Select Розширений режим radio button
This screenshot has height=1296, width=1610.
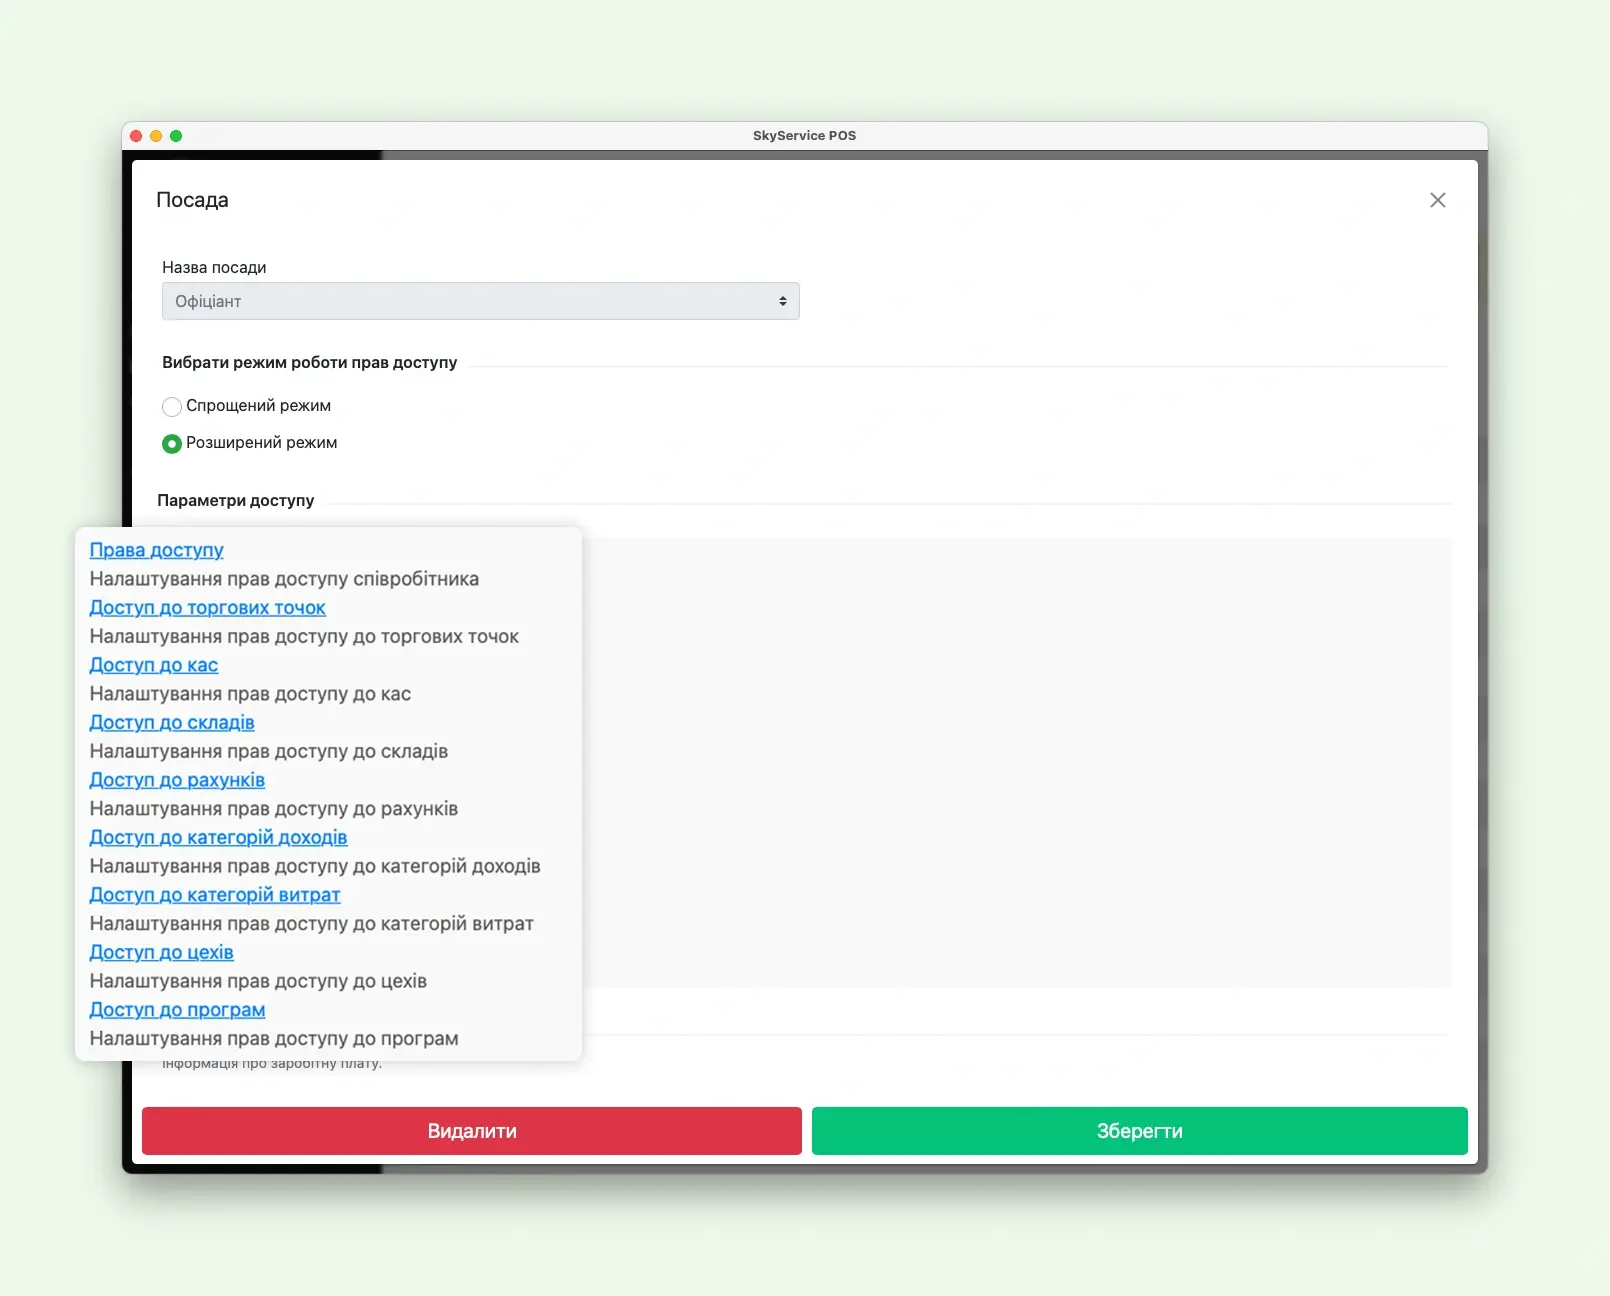[172, 443]
